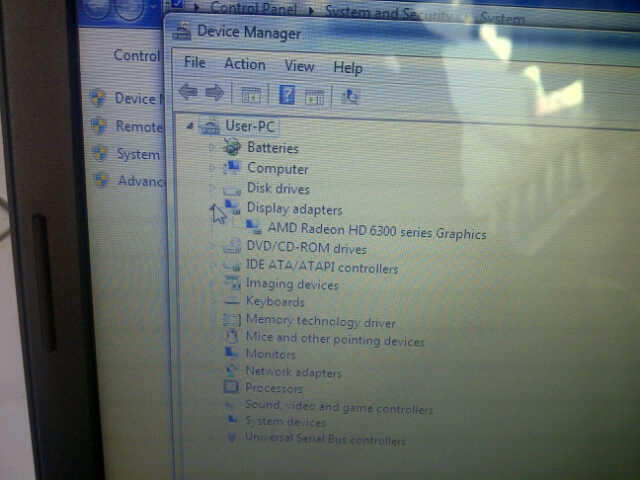Click the IDE ATA/ATAPI controllers icon
Image resolution: width=640 pixels, height=480 pixels.
(x=233, y=266)
